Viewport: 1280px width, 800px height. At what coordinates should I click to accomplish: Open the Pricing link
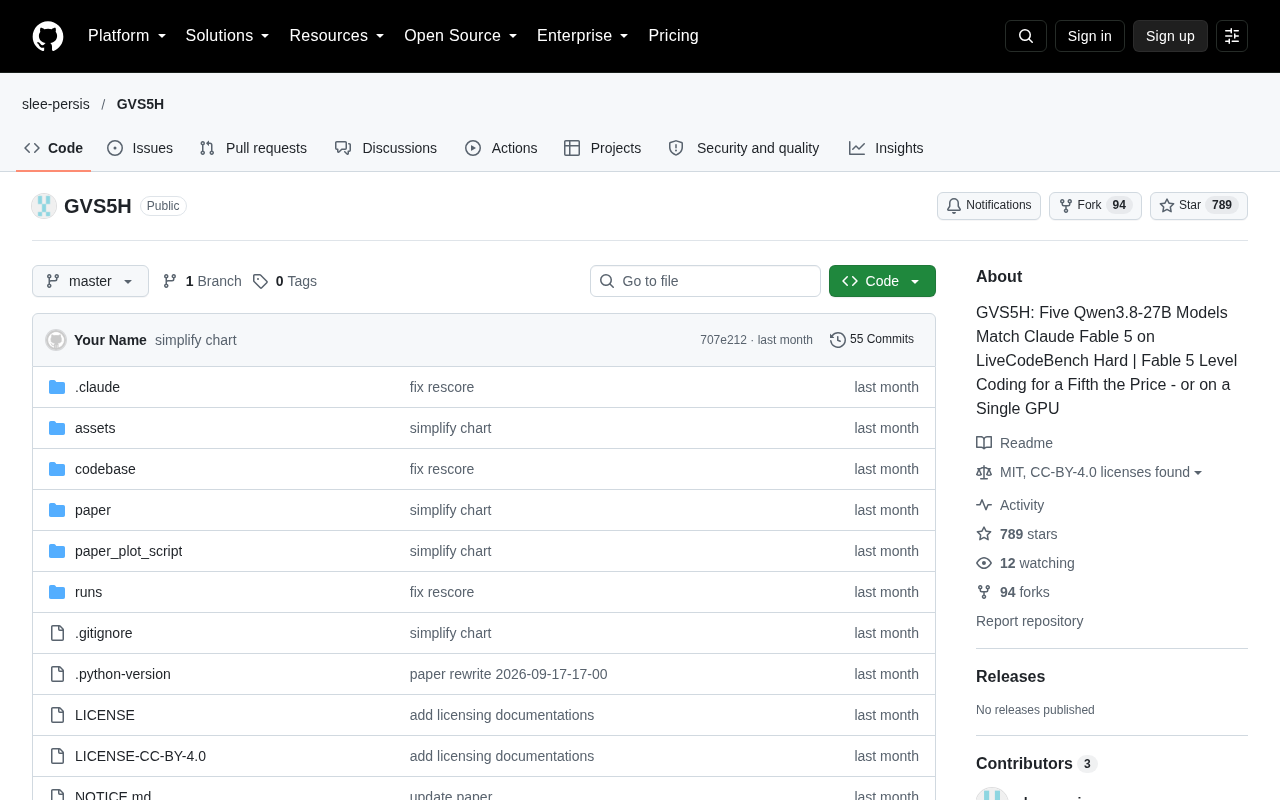pyautogui.click(x=673, y=36)
